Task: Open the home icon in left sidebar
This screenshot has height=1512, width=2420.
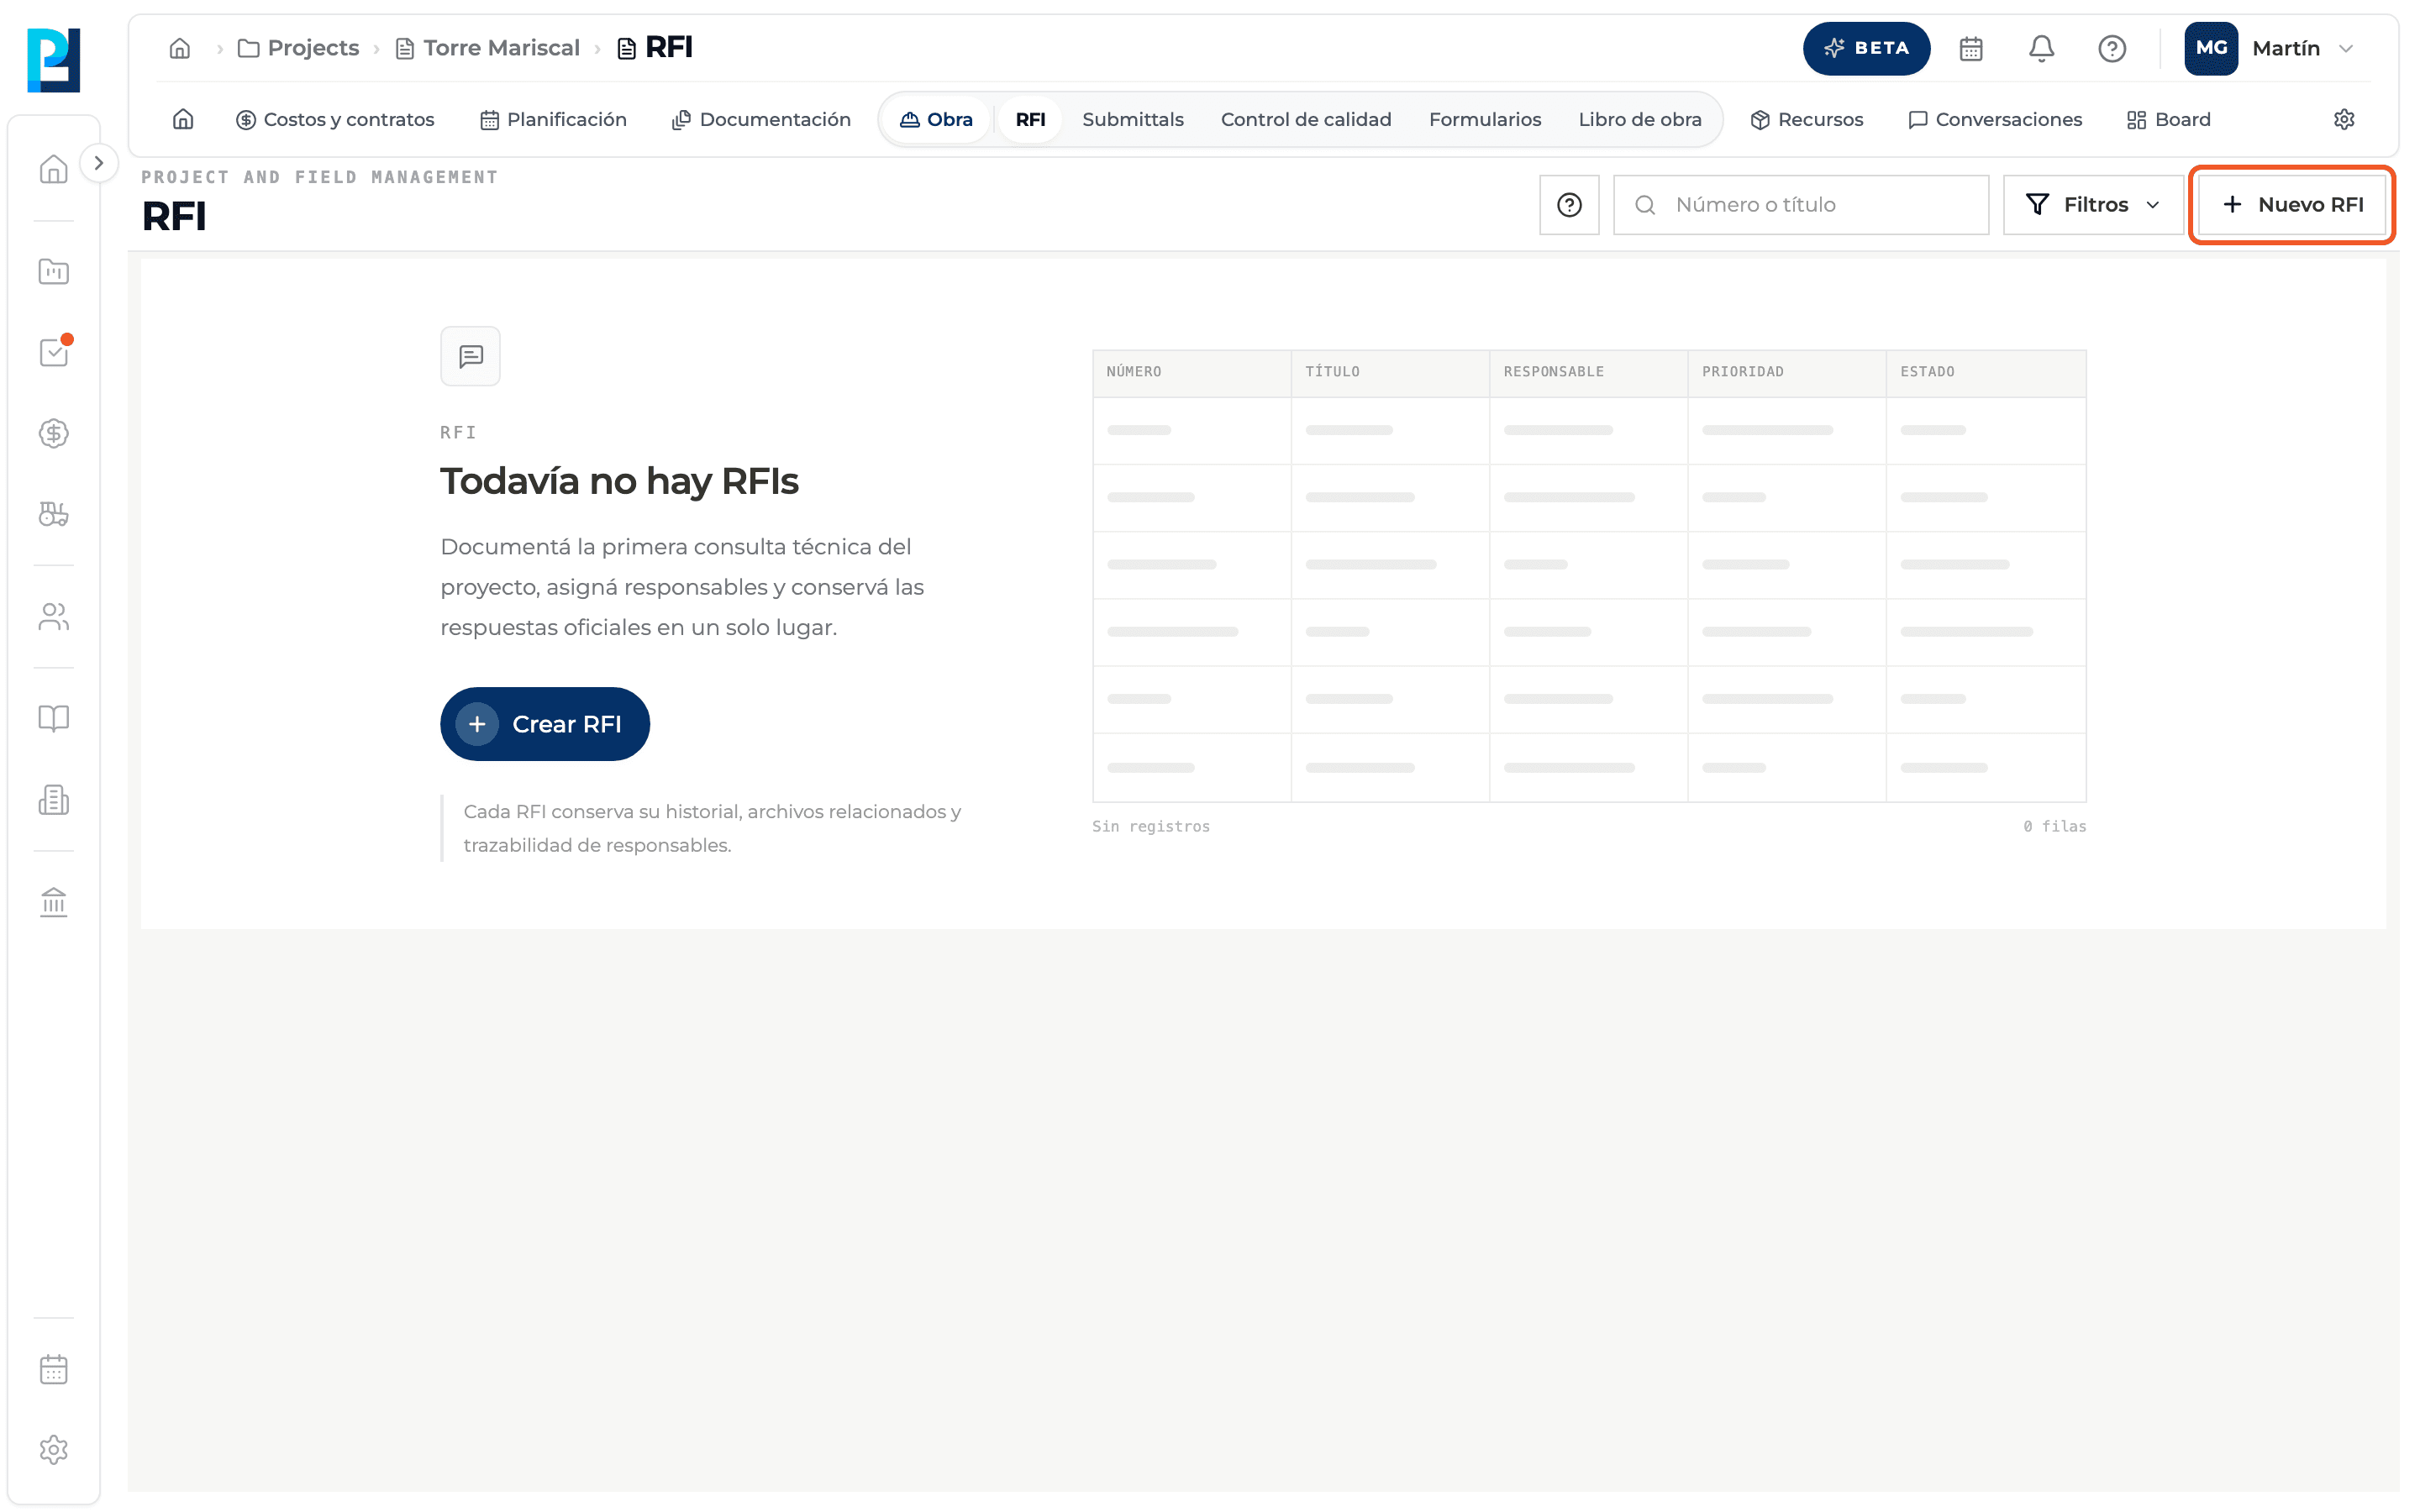Action: tap(53, 169)
